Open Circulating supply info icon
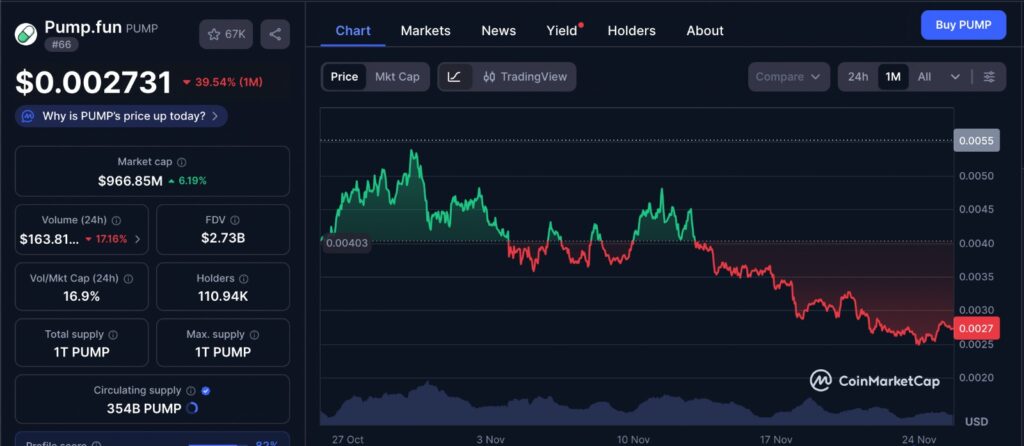This screenshot has height=446, width=1024. click(x=191, y=390)
